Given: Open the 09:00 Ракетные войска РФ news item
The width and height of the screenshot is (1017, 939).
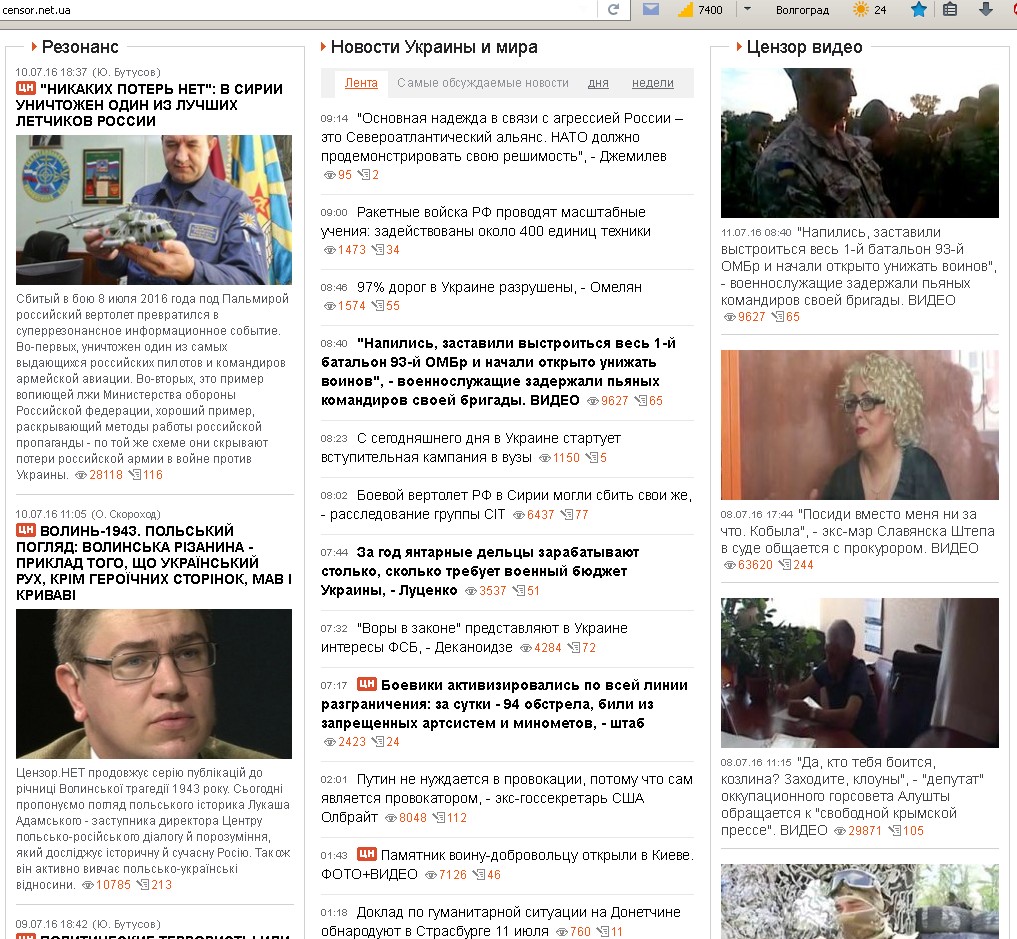Looking at the screenshot, I should [485, 222].
